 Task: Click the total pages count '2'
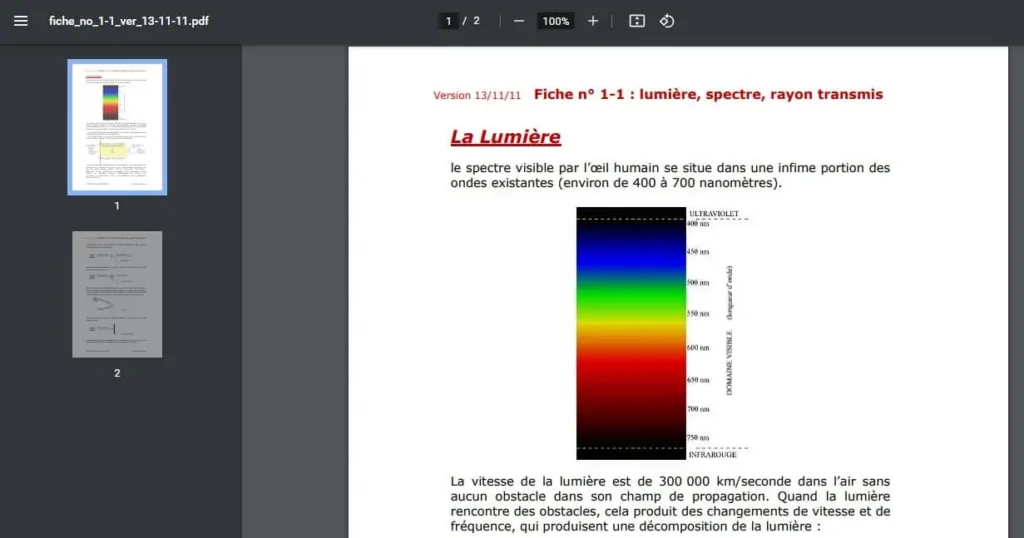[x=477, y=21]
